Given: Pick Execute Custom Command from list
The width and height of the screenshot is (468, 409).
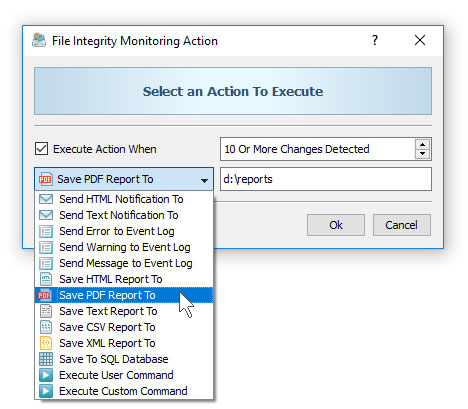Looking at the screenshot, I should click(x=124, y=391).
